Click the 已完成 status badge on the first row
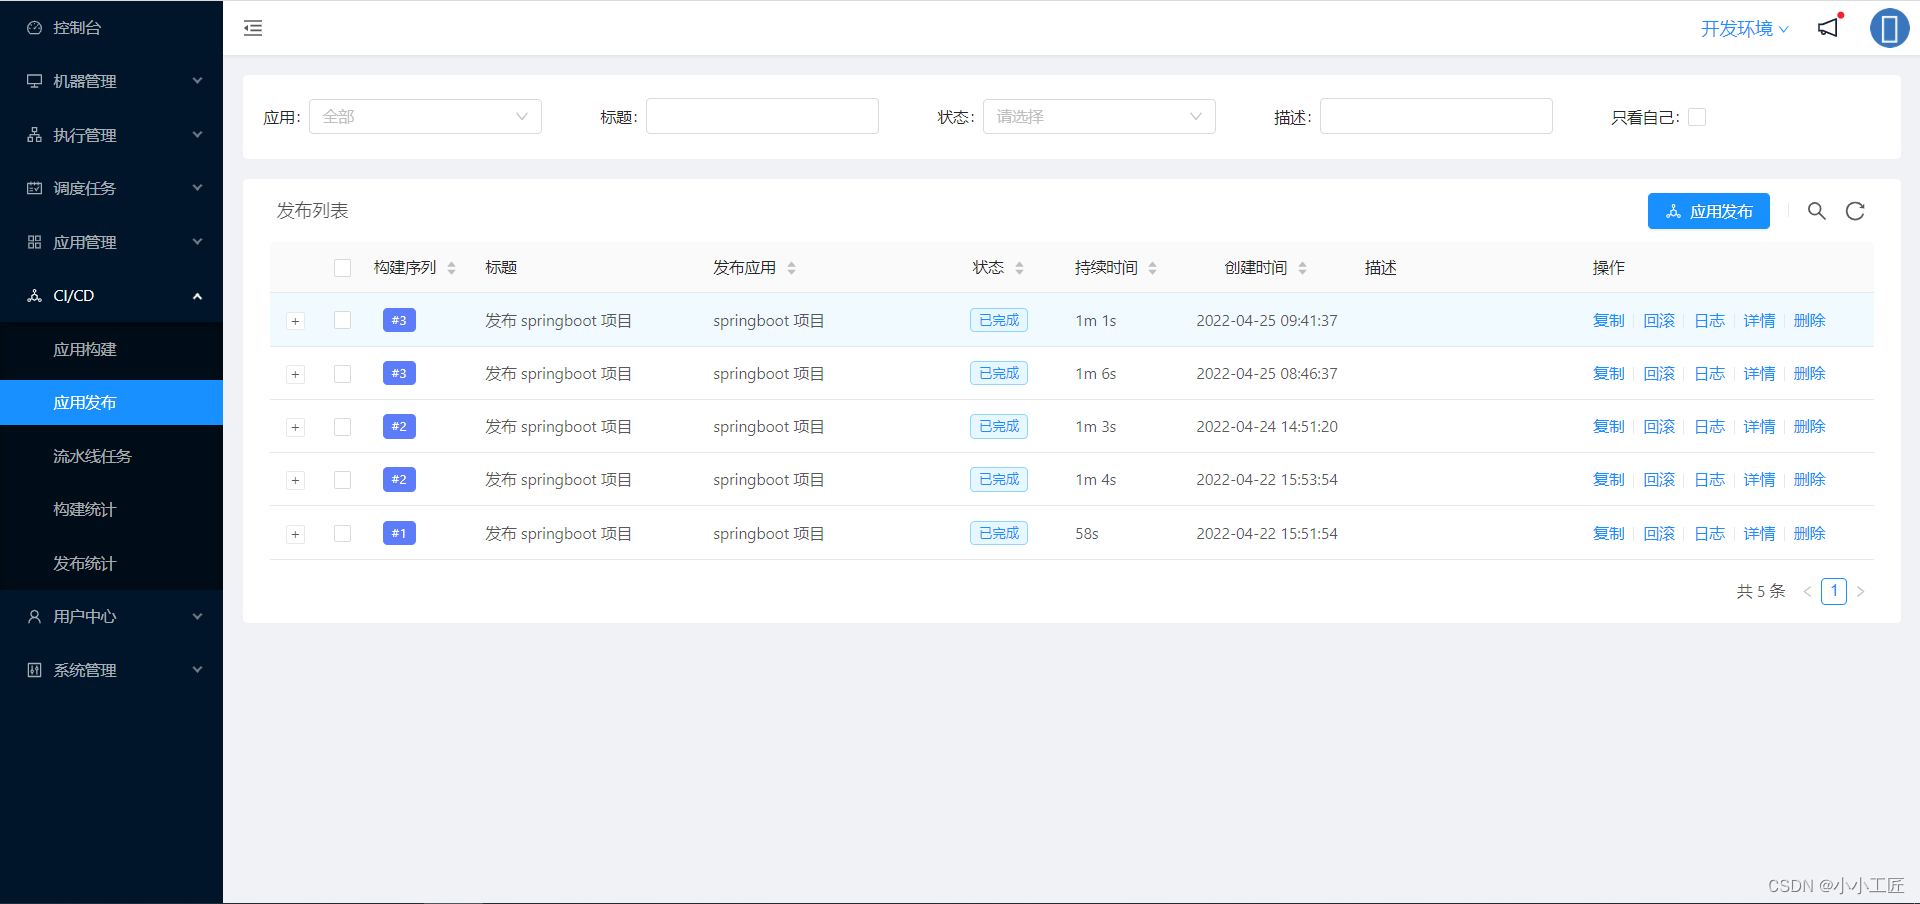The width and height of the screenshot is (1920, 904). [998, 320]
